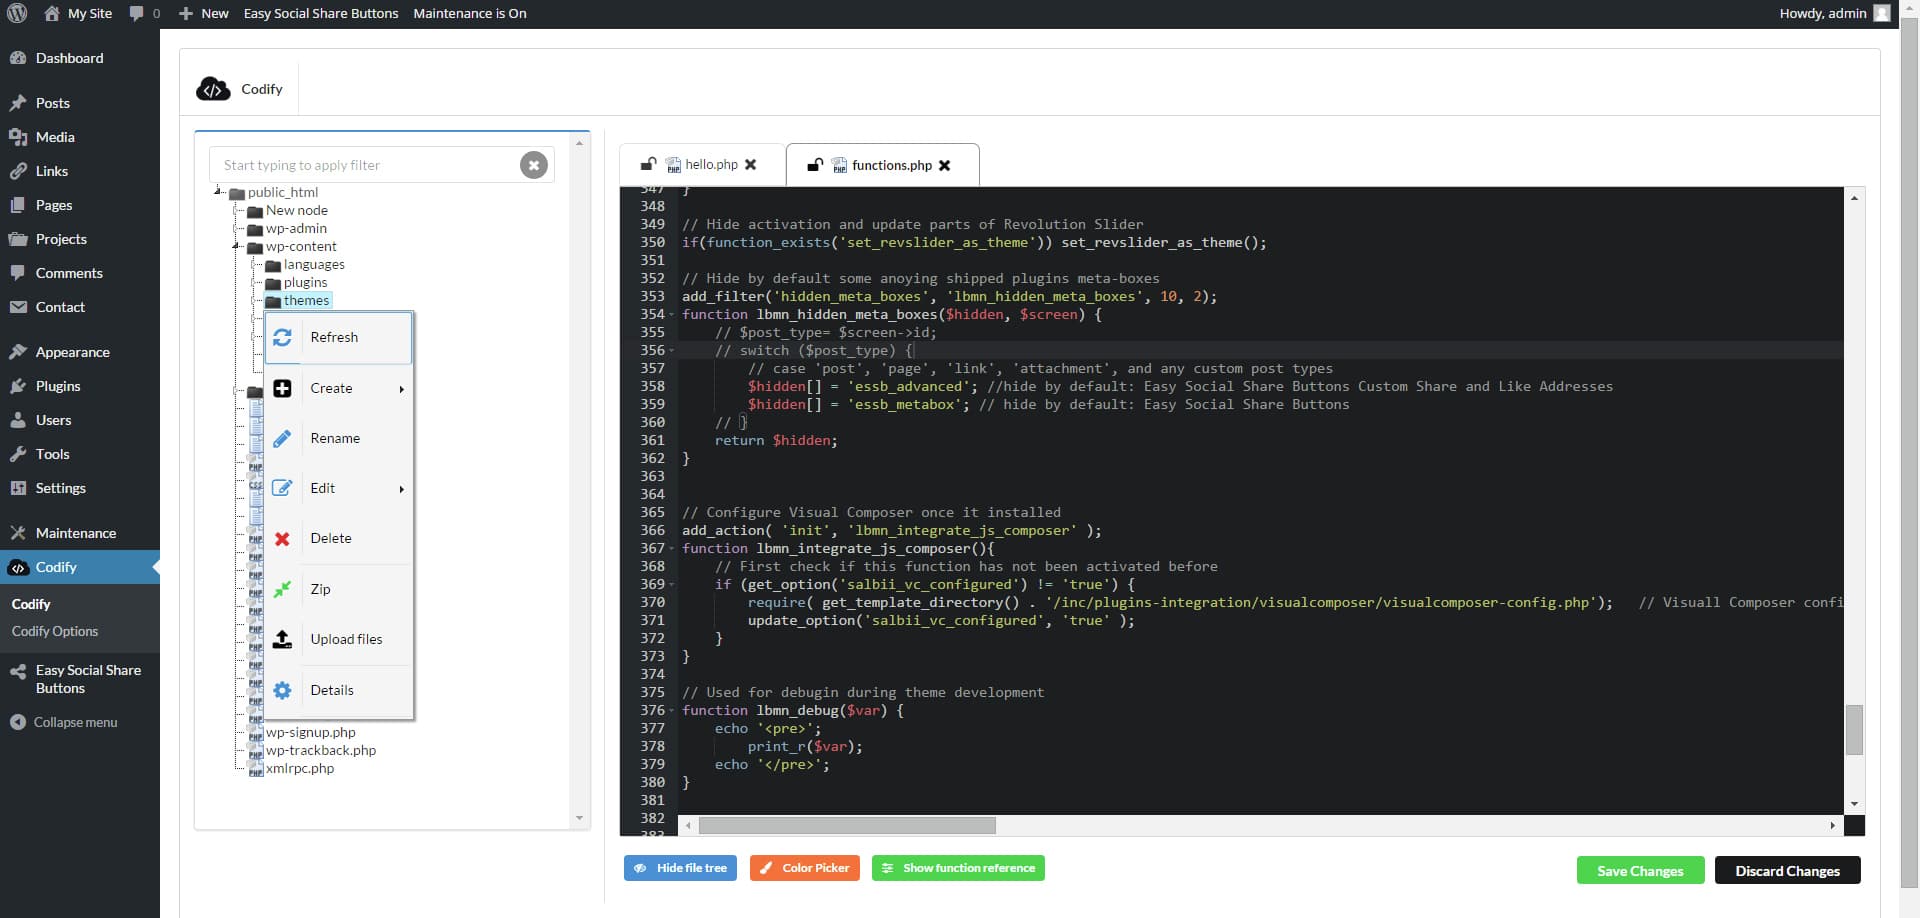Open Links in the sidebar
1920x918 pixels.
(x=80, y=171)
